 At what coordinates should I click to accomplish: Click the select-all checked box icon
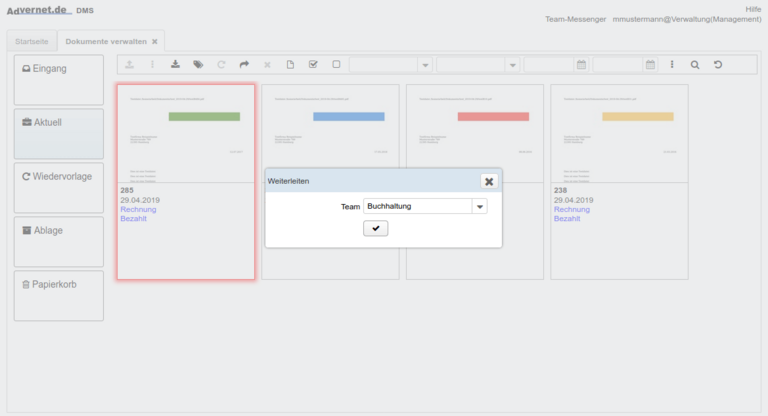(313, 65)
